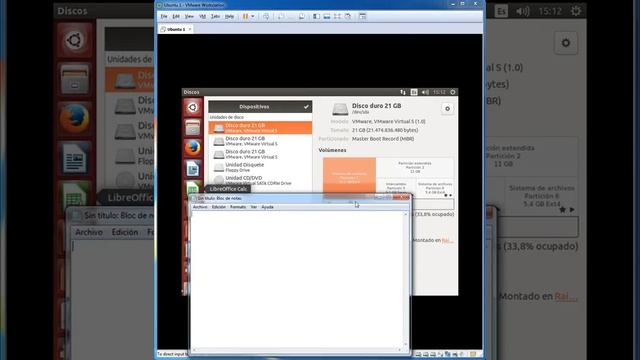Viewport: 640px width, 360px height.
Task: Click the 15:12 clock in Ubuntu panel
Action: (439, 92)
